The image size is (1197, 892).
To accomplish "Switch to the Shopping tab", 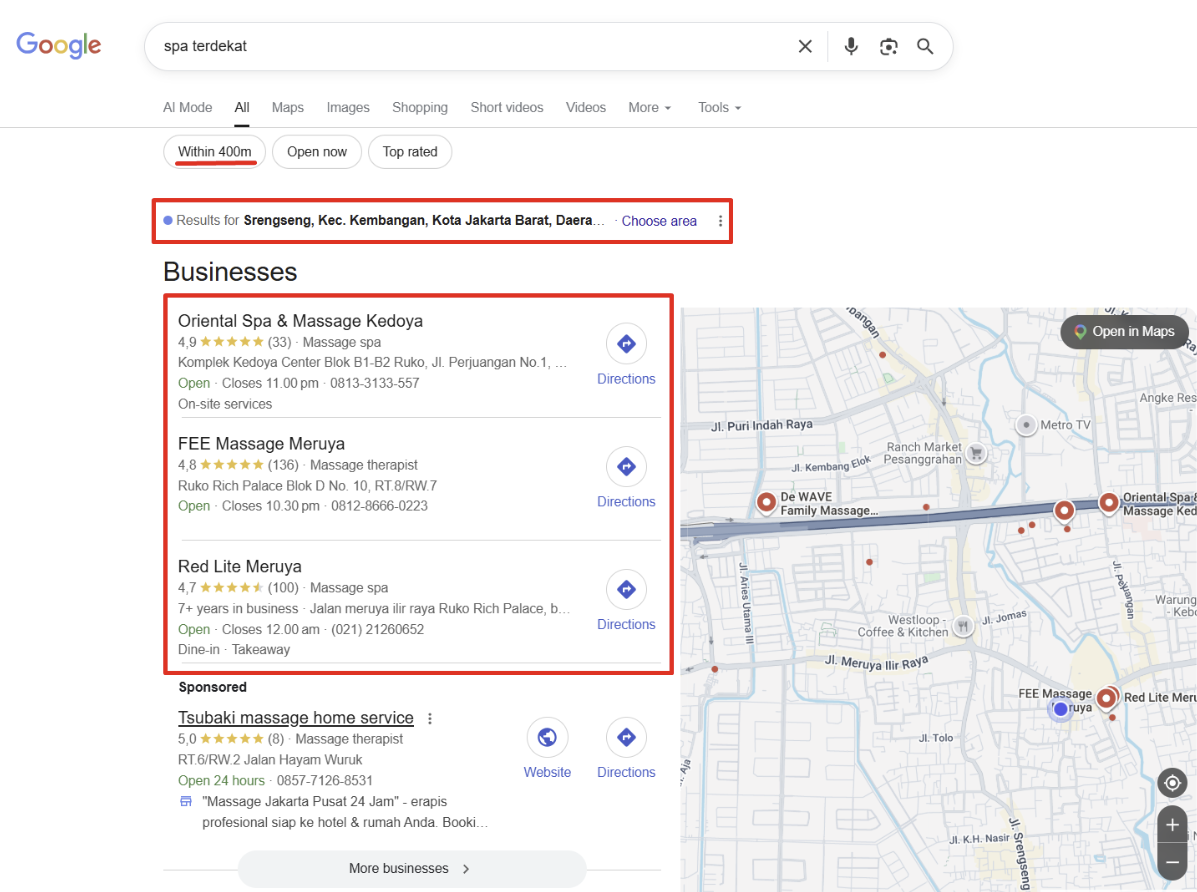I will (x=420, y=108).
